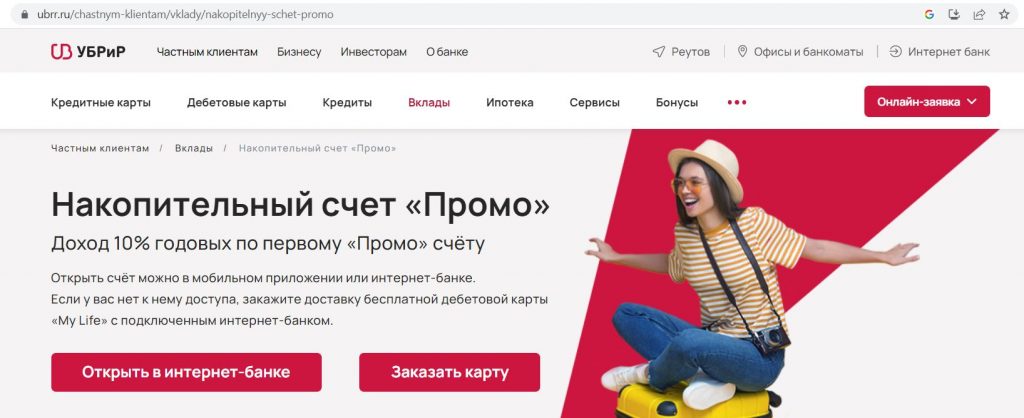The width and height of the screenshot is (1024, 418).
Task: Expand the three-dot more menu
Action: (x=737, y=103)
